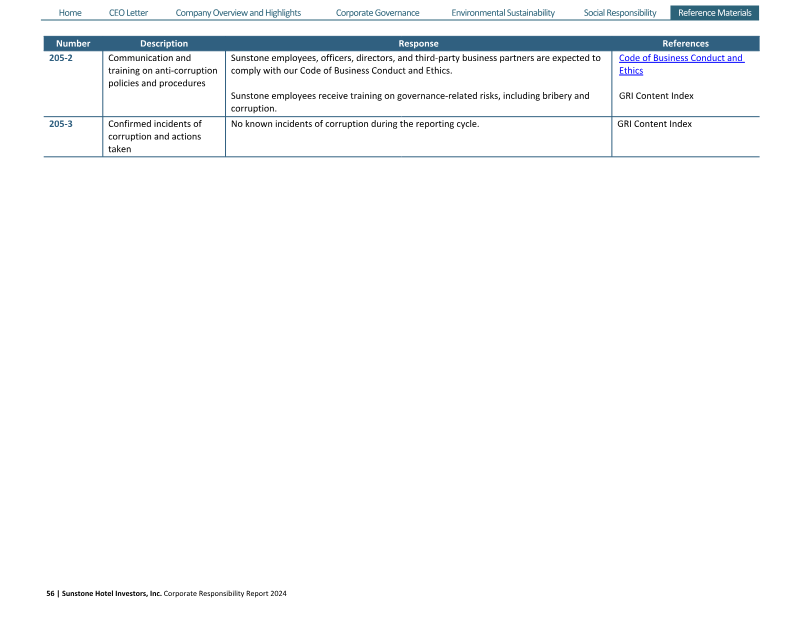This screenshot has width=800, height=618.
Task: Go to the Home navigation tab
Action: click(x=70, y=13)
